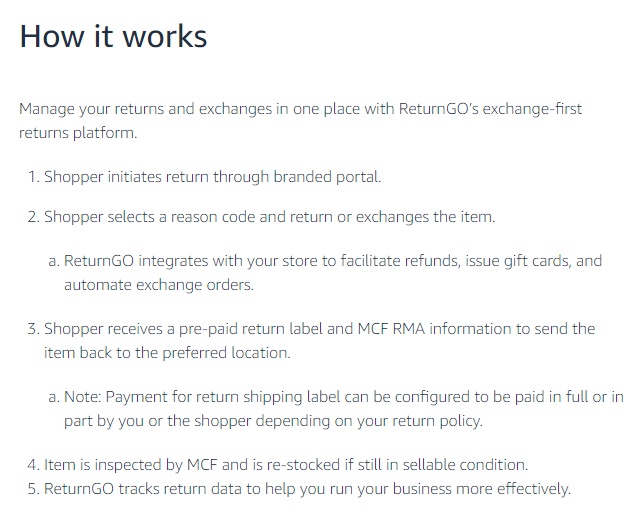Click the intro paragraph about ReturnGO's platform
The width and height of the screenshot is (638, 519).
tap(301, 121)
